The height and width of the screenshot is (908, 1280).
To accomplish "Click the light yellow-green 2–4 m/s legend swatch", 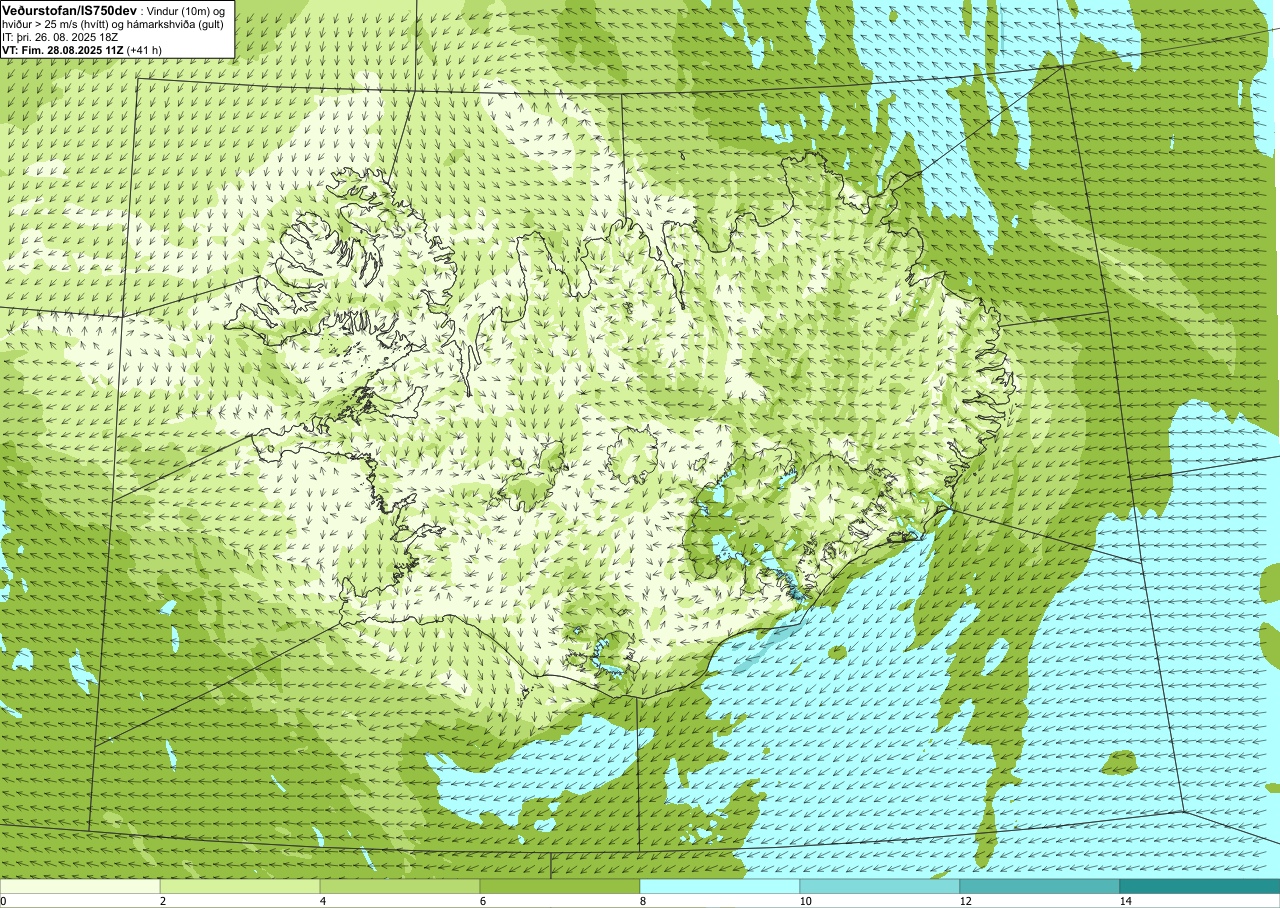I will (x=240, y=886).
